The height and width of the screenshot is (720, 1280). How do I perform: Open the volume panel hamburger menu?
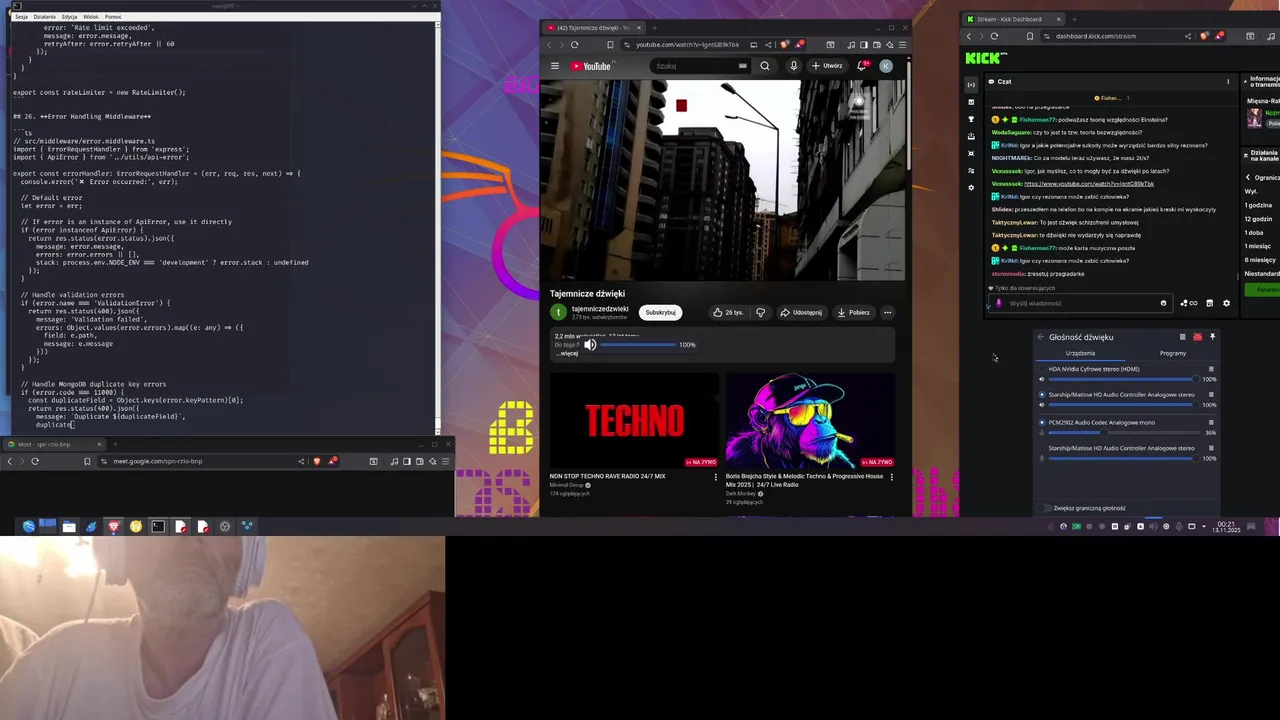(x=1183, y=337)
